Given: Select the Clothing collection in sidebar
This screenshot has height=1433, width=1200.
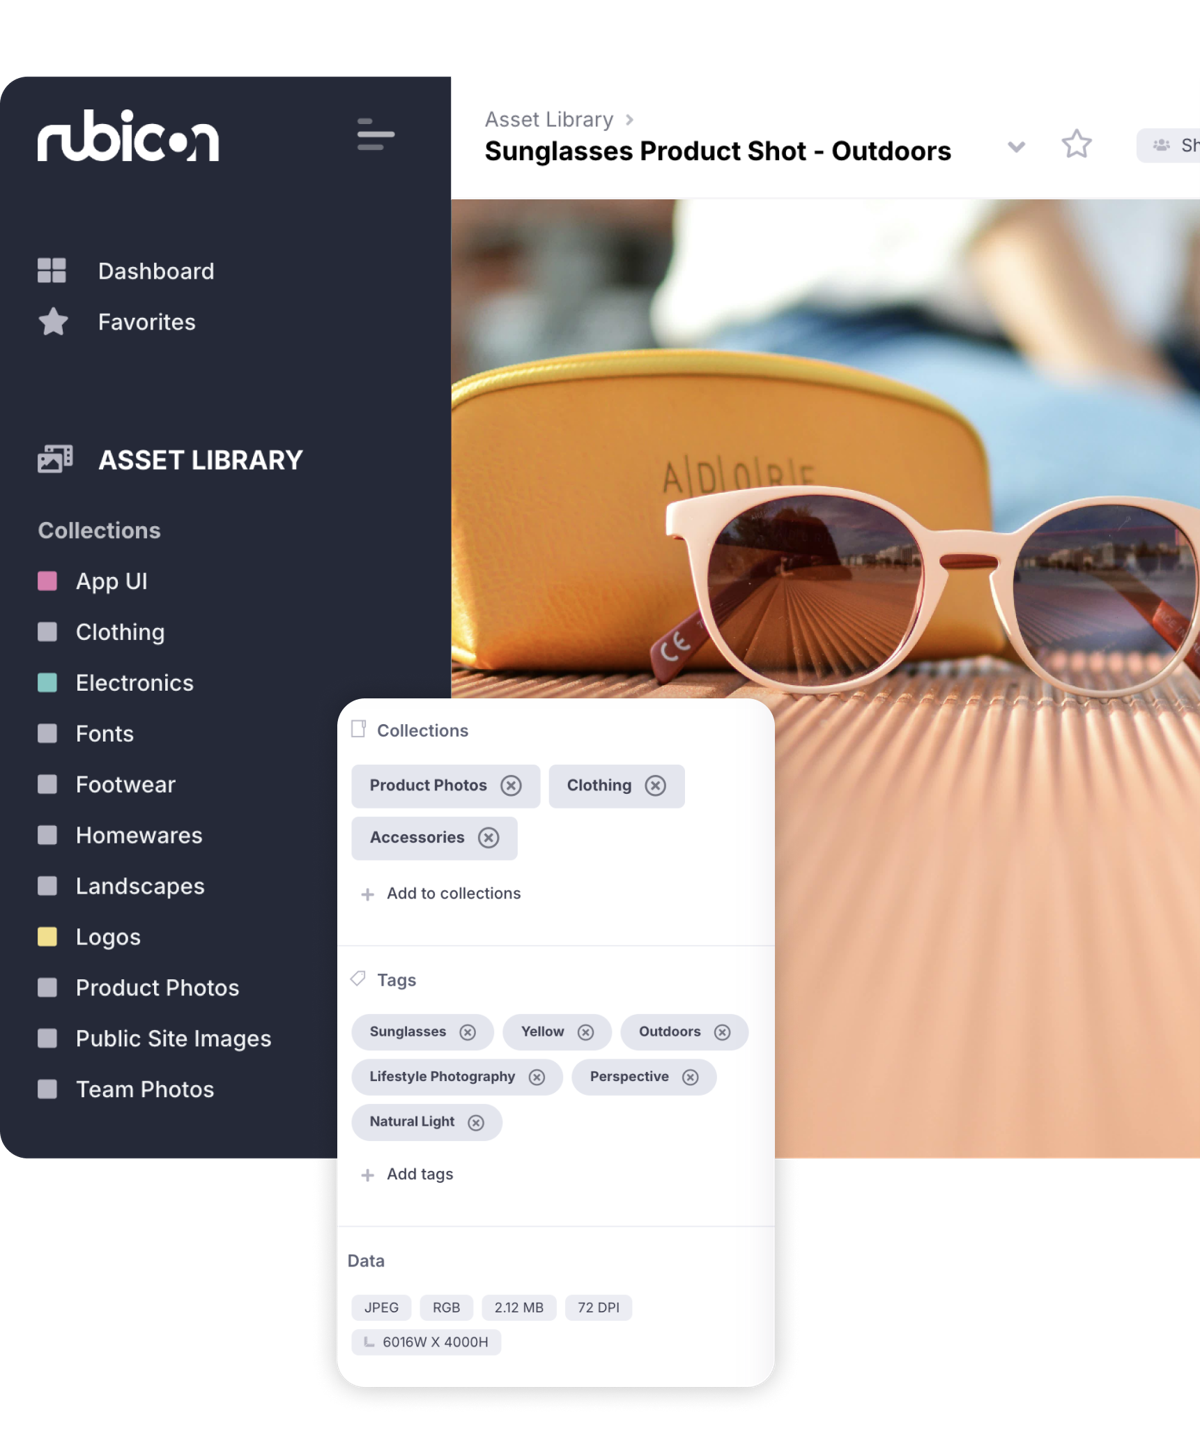Looking at the screenshot, I should click(x=120, y=632).
